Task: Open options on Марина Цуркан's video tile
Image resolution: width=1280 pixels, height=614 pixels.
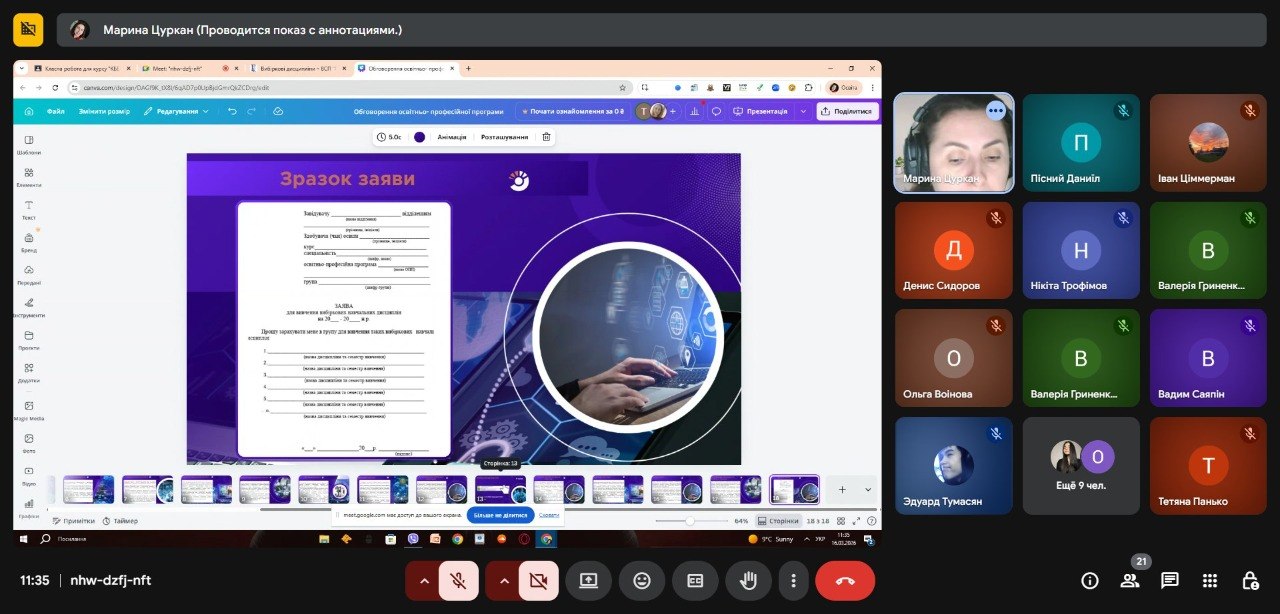Action: tap(995, 111)
